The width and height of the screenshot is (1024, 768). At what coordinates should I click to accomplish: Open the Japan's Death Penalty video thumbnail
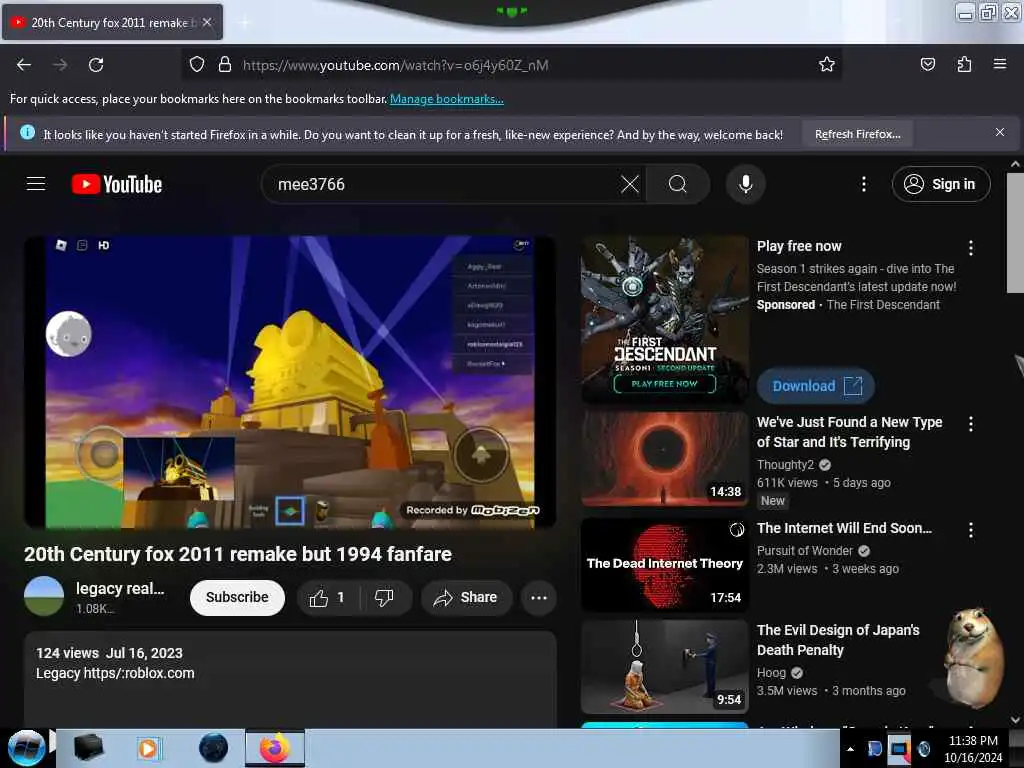tap(665, 667)
